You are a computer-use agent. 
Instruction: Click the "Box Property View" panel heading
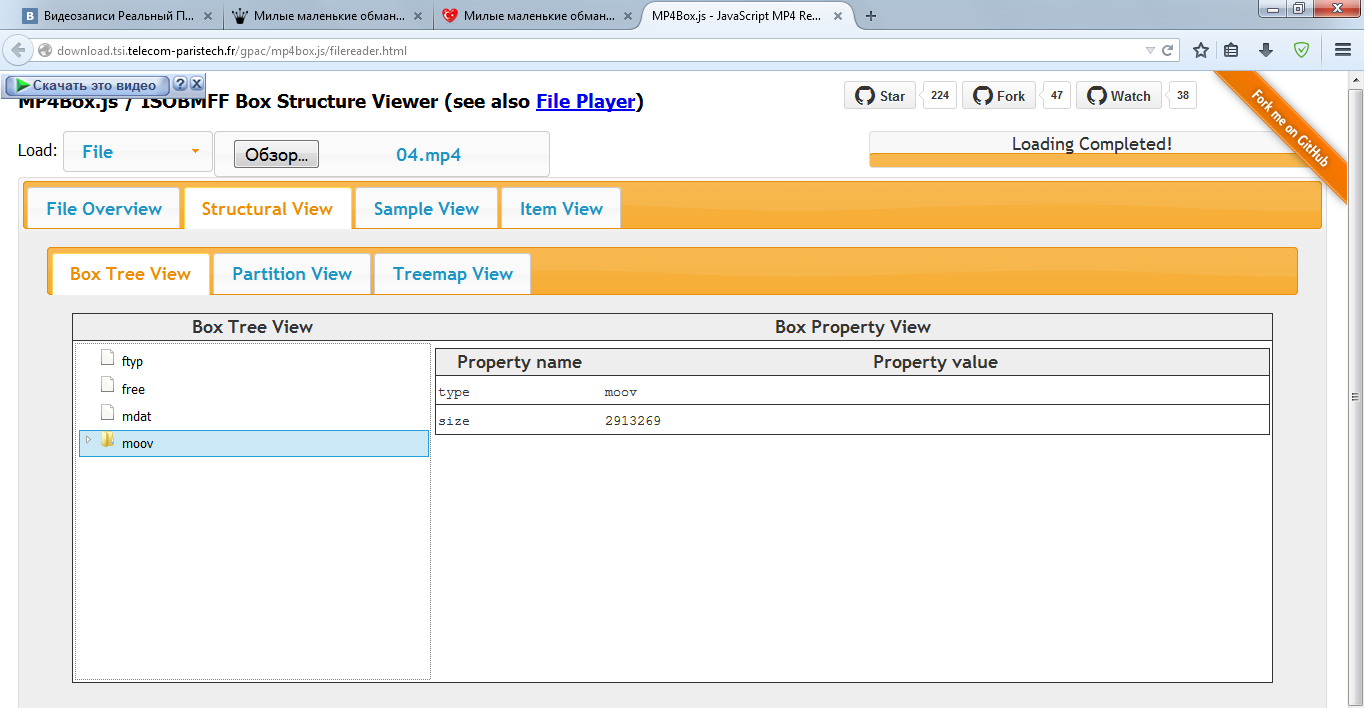853,327
